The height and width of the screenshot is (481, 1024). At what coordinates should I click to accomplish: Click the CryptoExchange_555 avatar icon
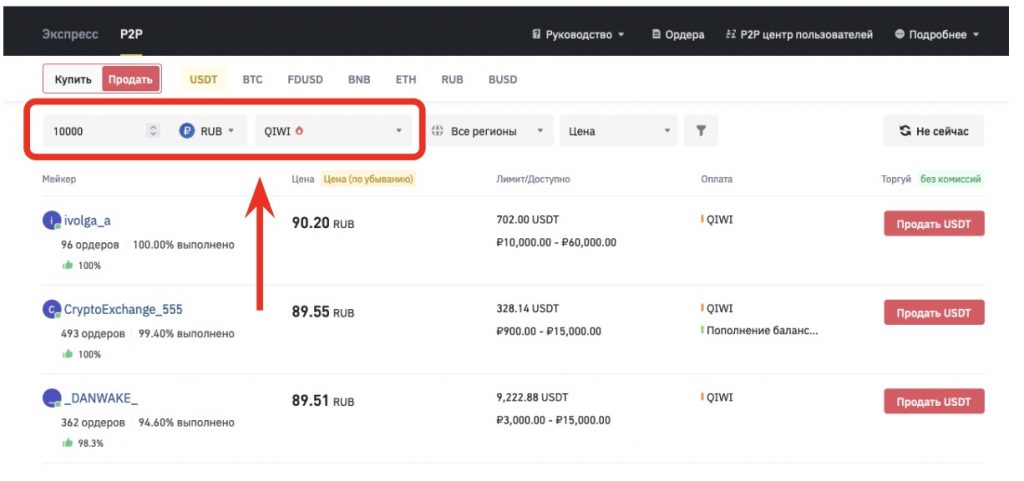tap(52, 309)
